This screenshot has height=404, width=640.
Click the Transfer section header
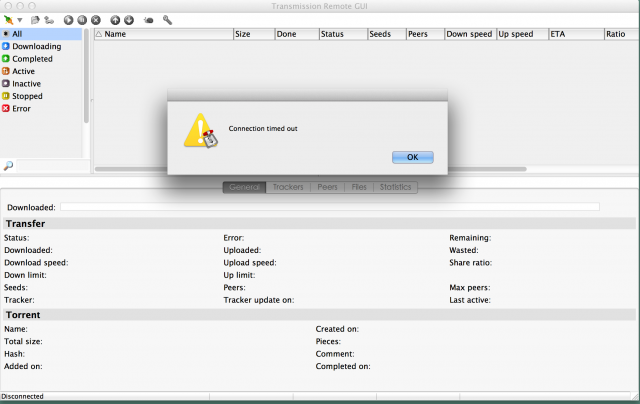coord(320,224)
